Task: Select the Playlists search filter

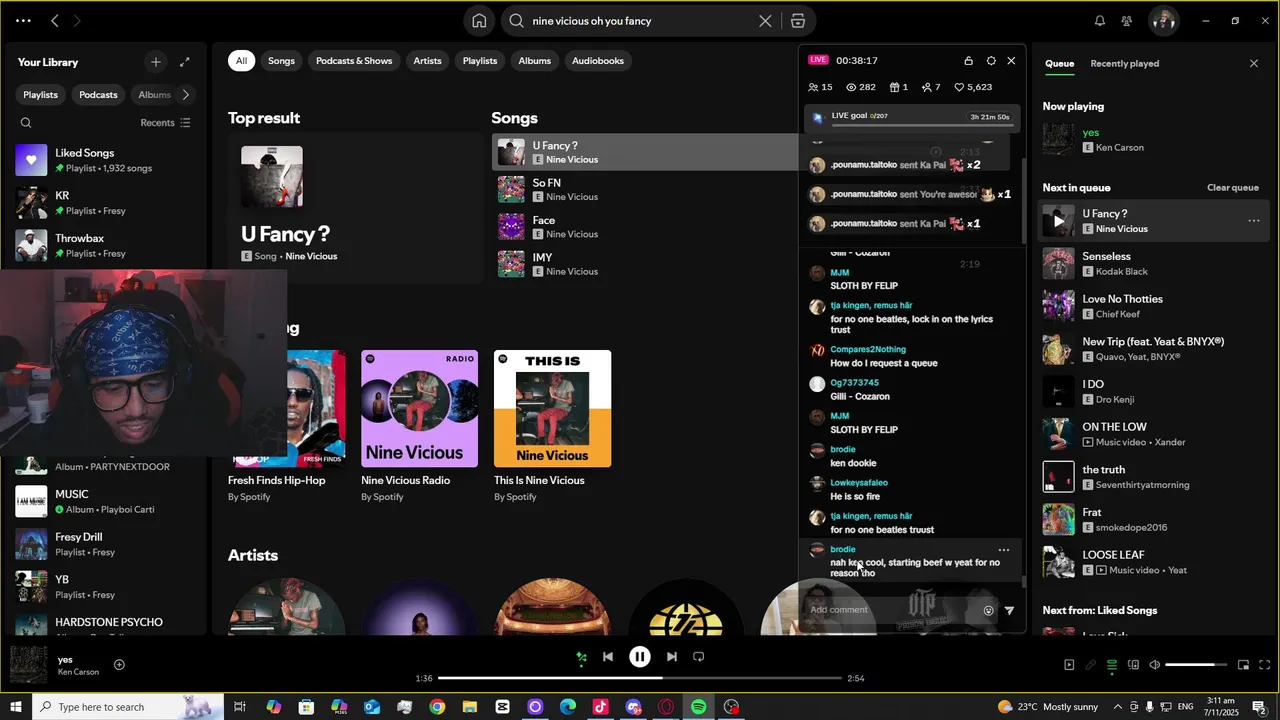Action: coord(480,61)
